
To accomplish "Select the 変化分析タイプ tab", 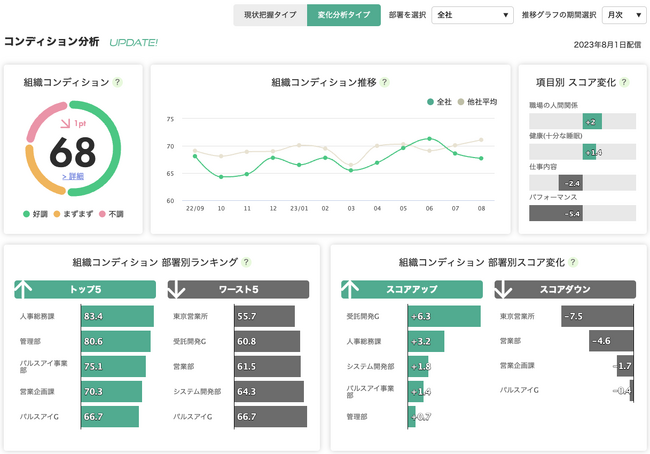I will coord(344,15).
